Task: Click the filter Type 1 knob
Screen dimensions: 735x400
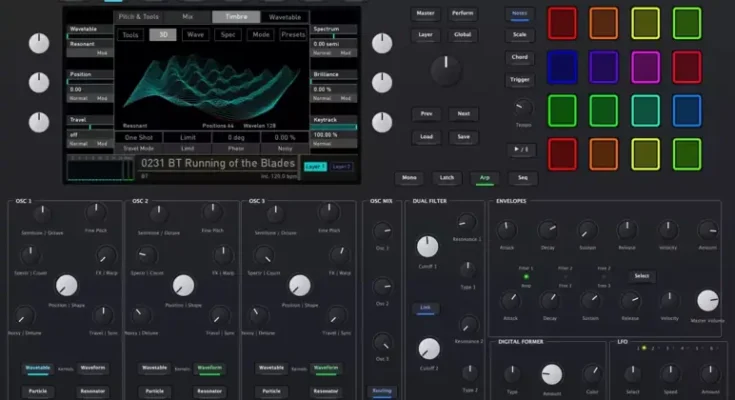Action: (x=467, y=270)
